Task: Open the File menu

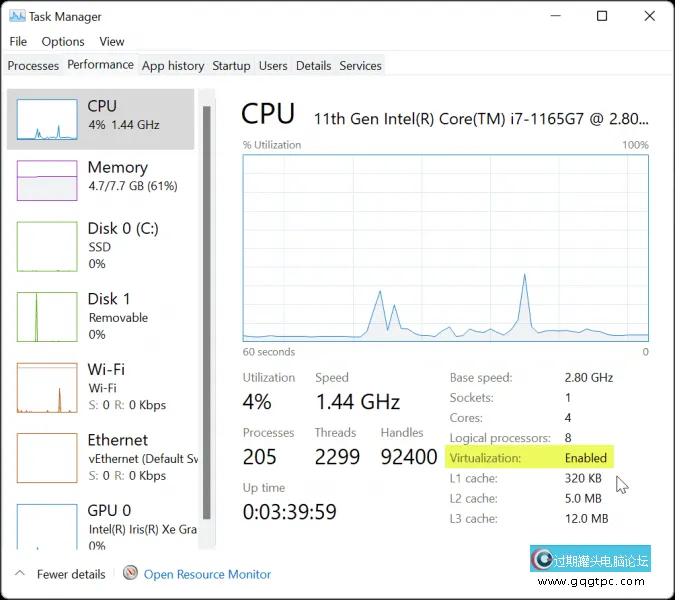Action: click(18, 41)
